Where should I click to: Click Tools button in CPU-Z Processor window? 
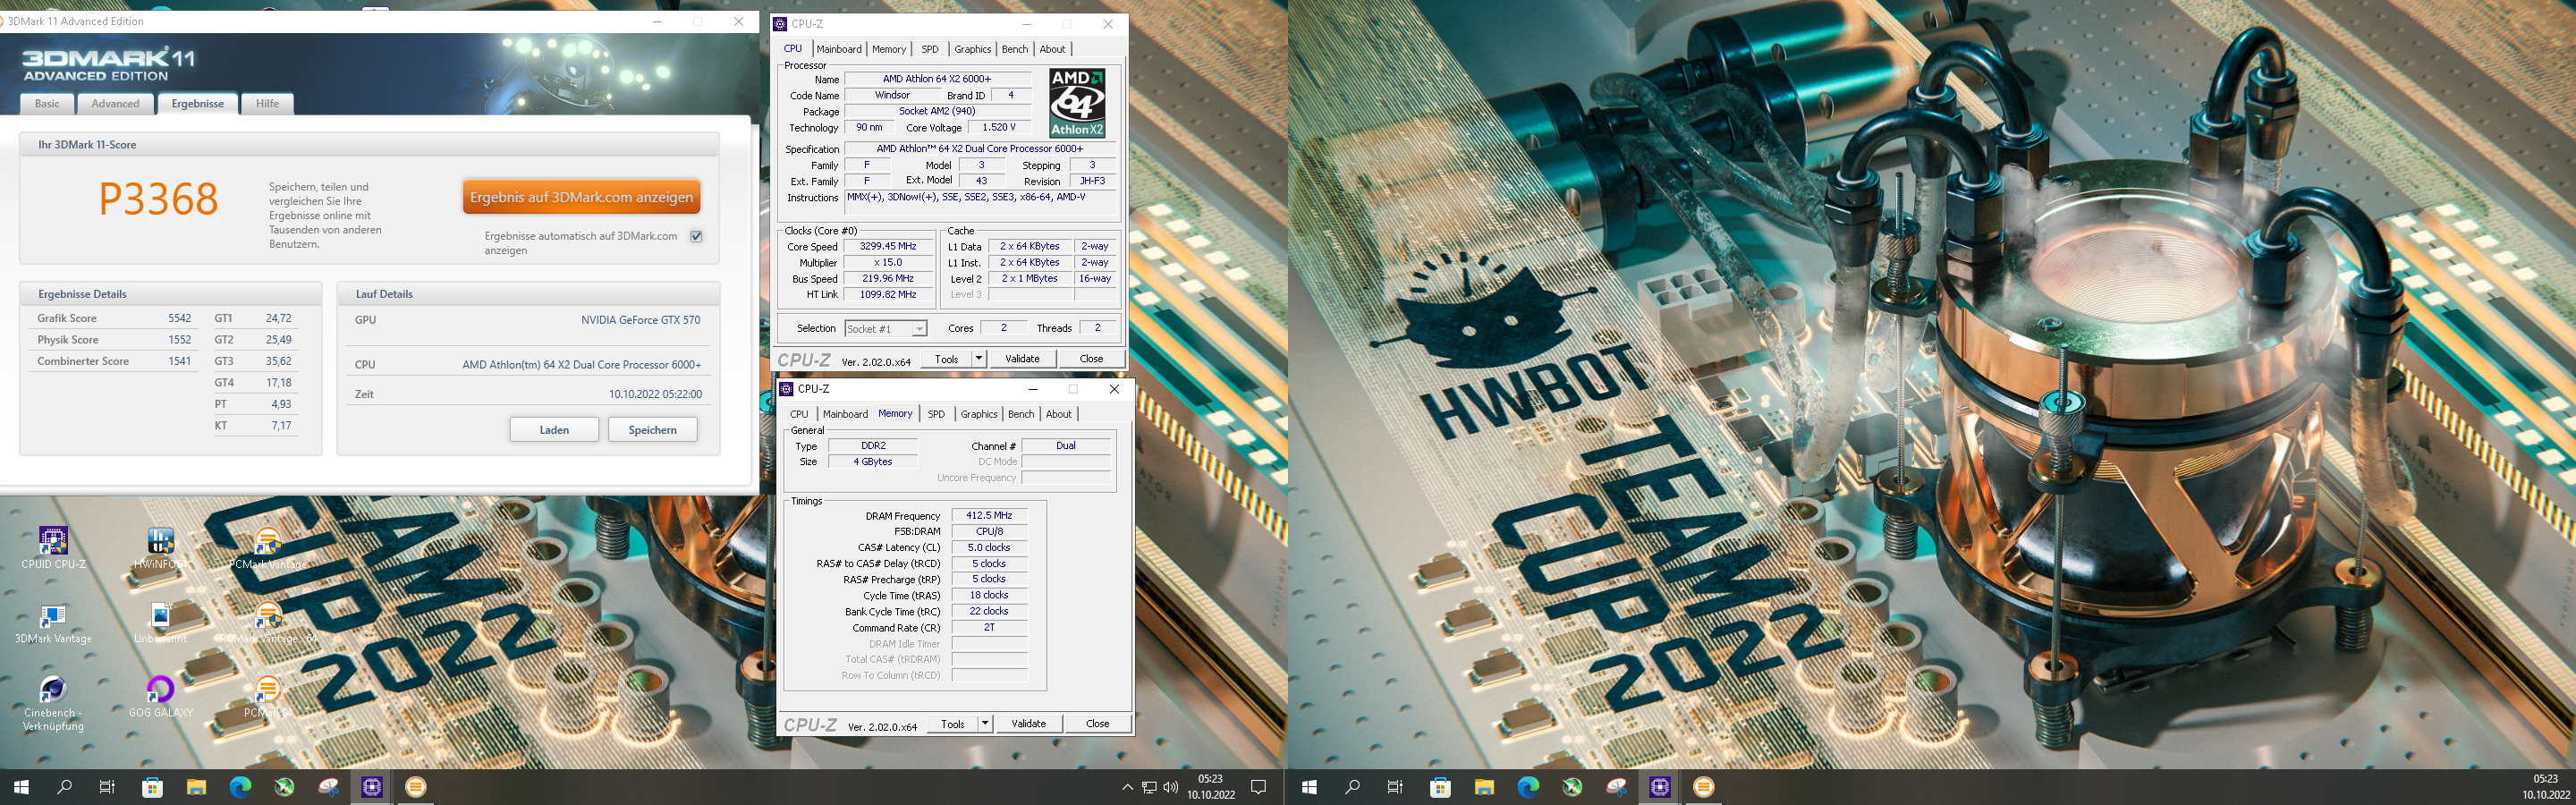[946, 358]
